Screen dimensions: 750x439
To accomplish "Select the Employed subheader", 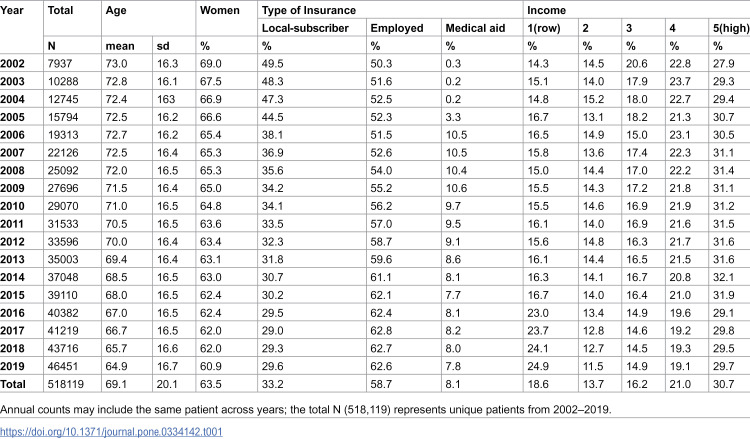I will pyautogui.click(x=397, y=28).
